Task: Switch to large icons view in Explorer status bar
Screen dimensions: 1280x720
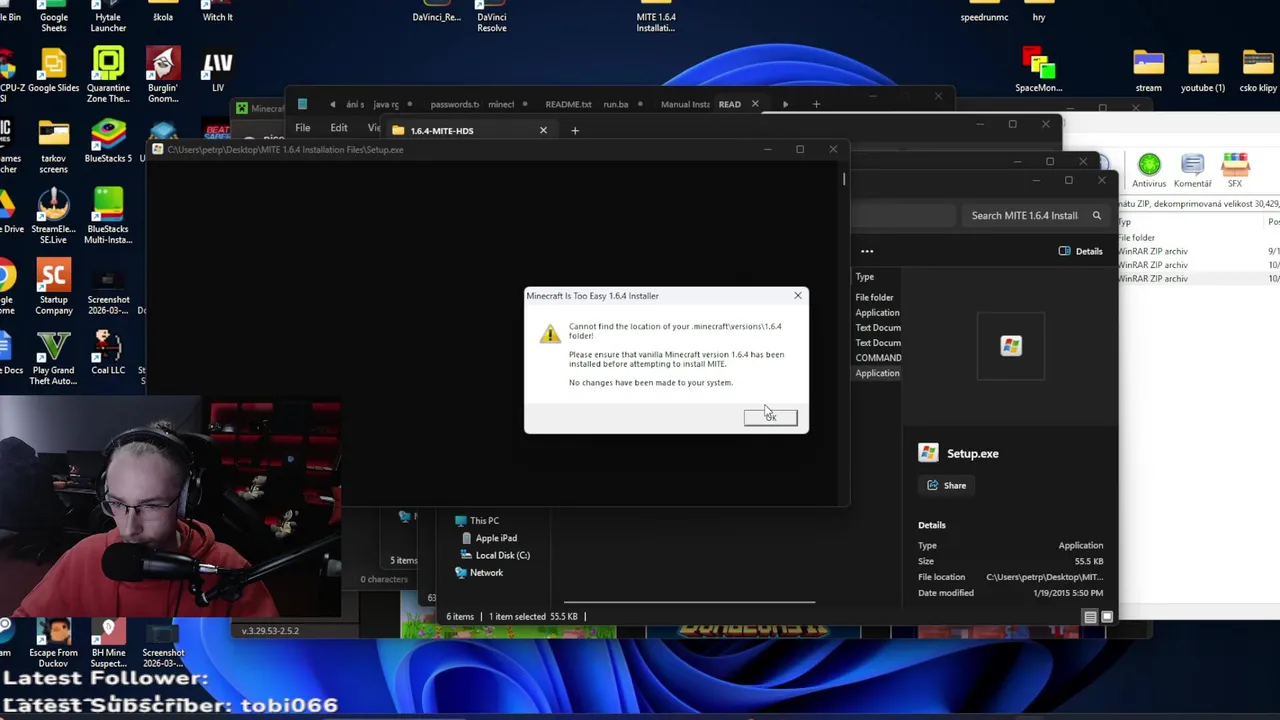Action: [1106, 617]
